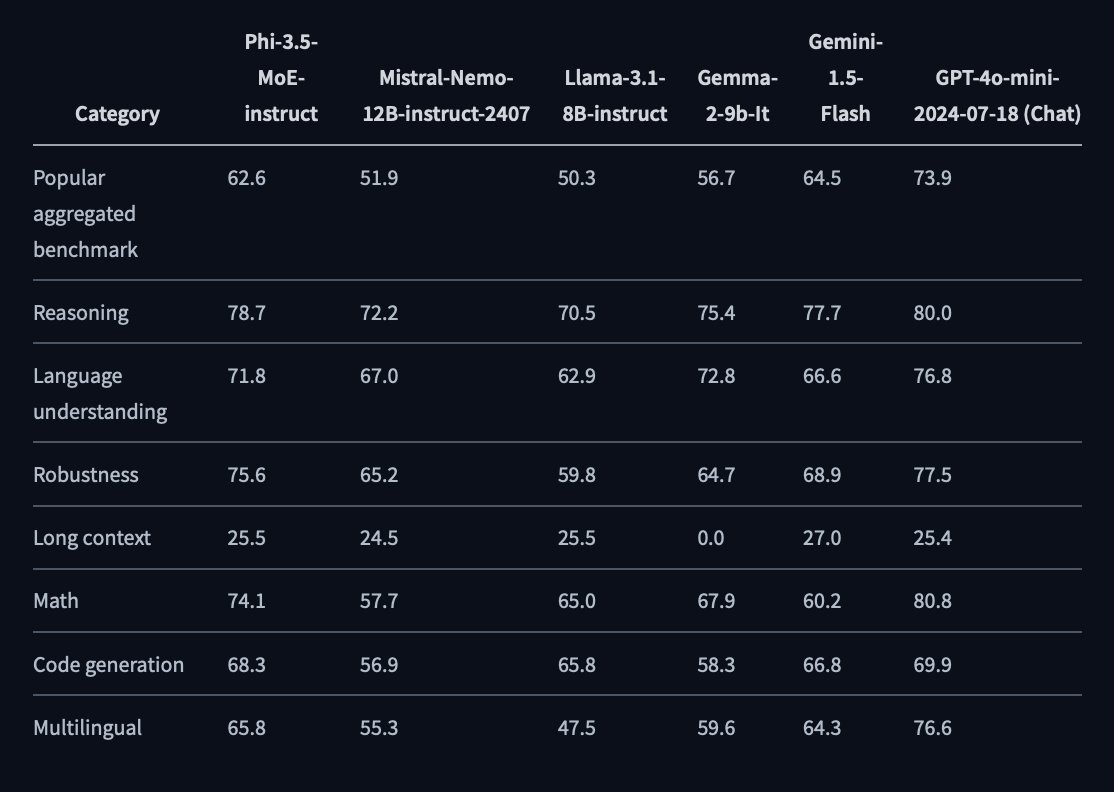Click the Category column header
Image resolution: width=1114 pixels, height=792 pixels.
pos(117,114)
